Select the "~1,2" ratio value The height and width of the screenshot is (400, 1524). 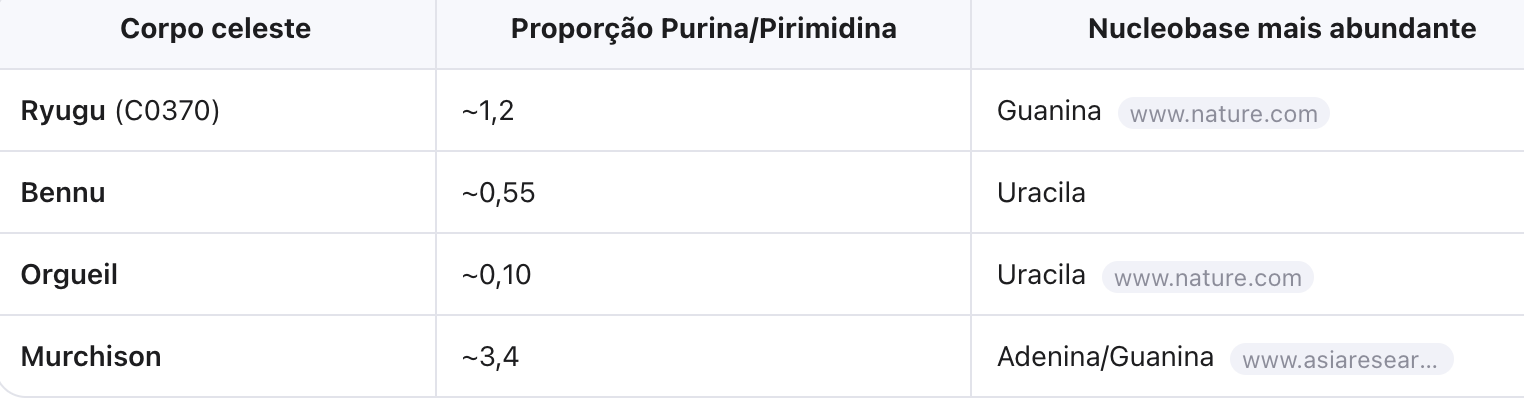pyautogui.click(x=488, y=111)
